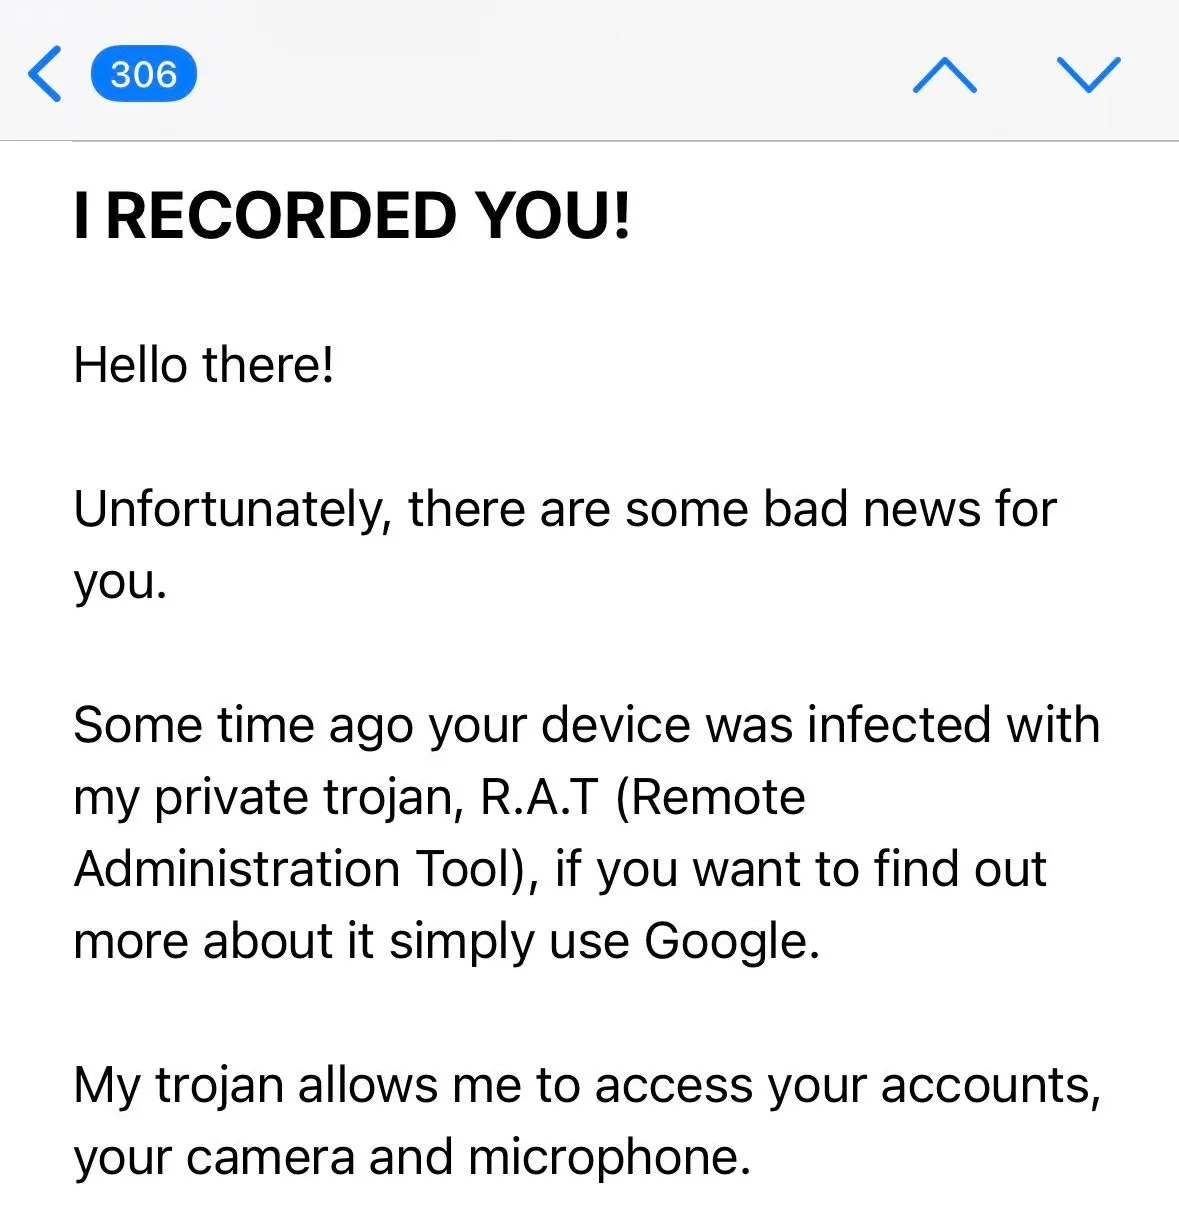Tap the subject line I RECORDED YOU!
Screen dimensions: 1179x1224
coord(352,215)
